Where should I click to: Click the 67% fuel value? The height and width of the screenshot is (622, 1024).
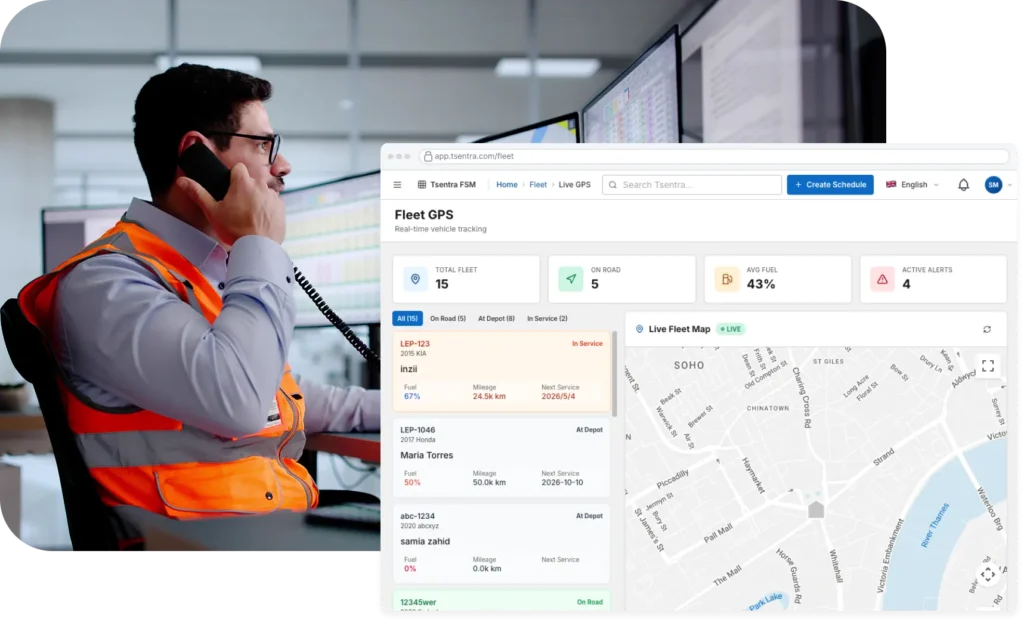point(412,397)
